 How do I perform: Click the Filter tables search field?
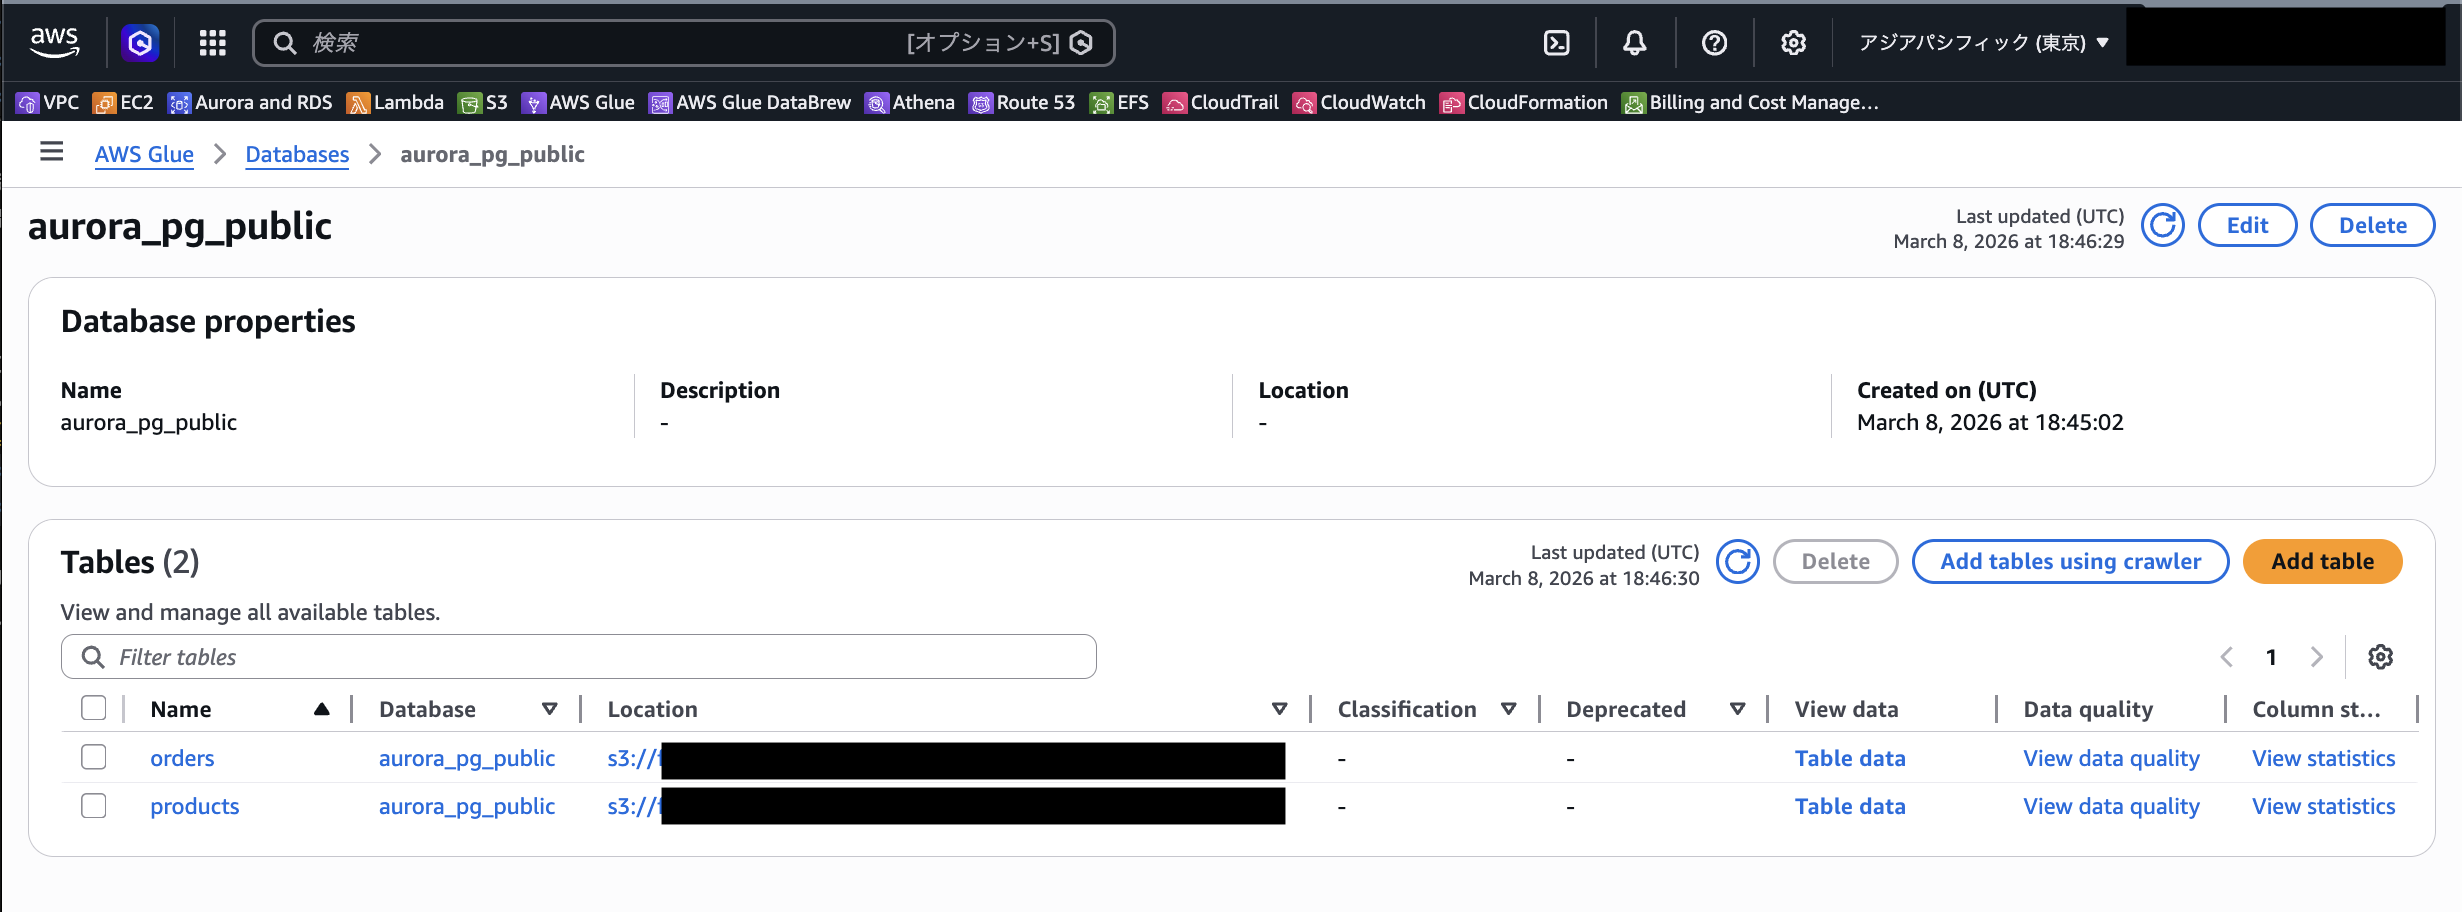tap(580, 657)
